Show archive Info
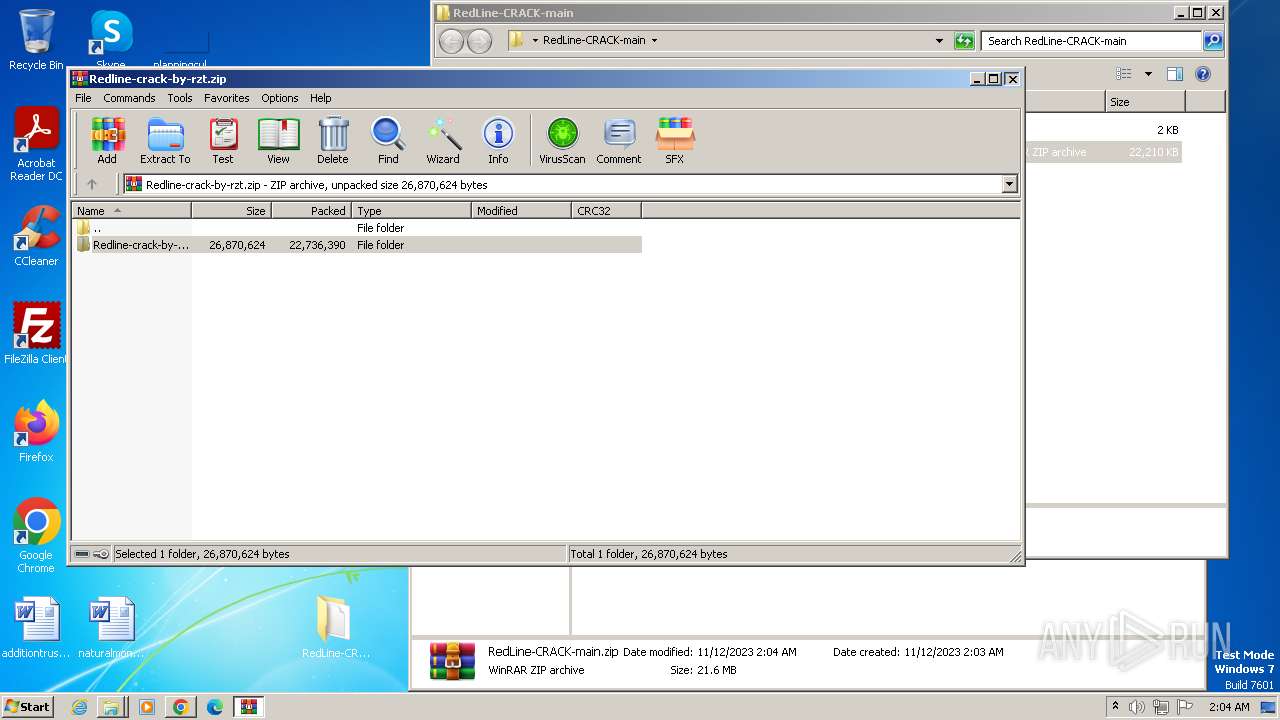 [498, 140]
